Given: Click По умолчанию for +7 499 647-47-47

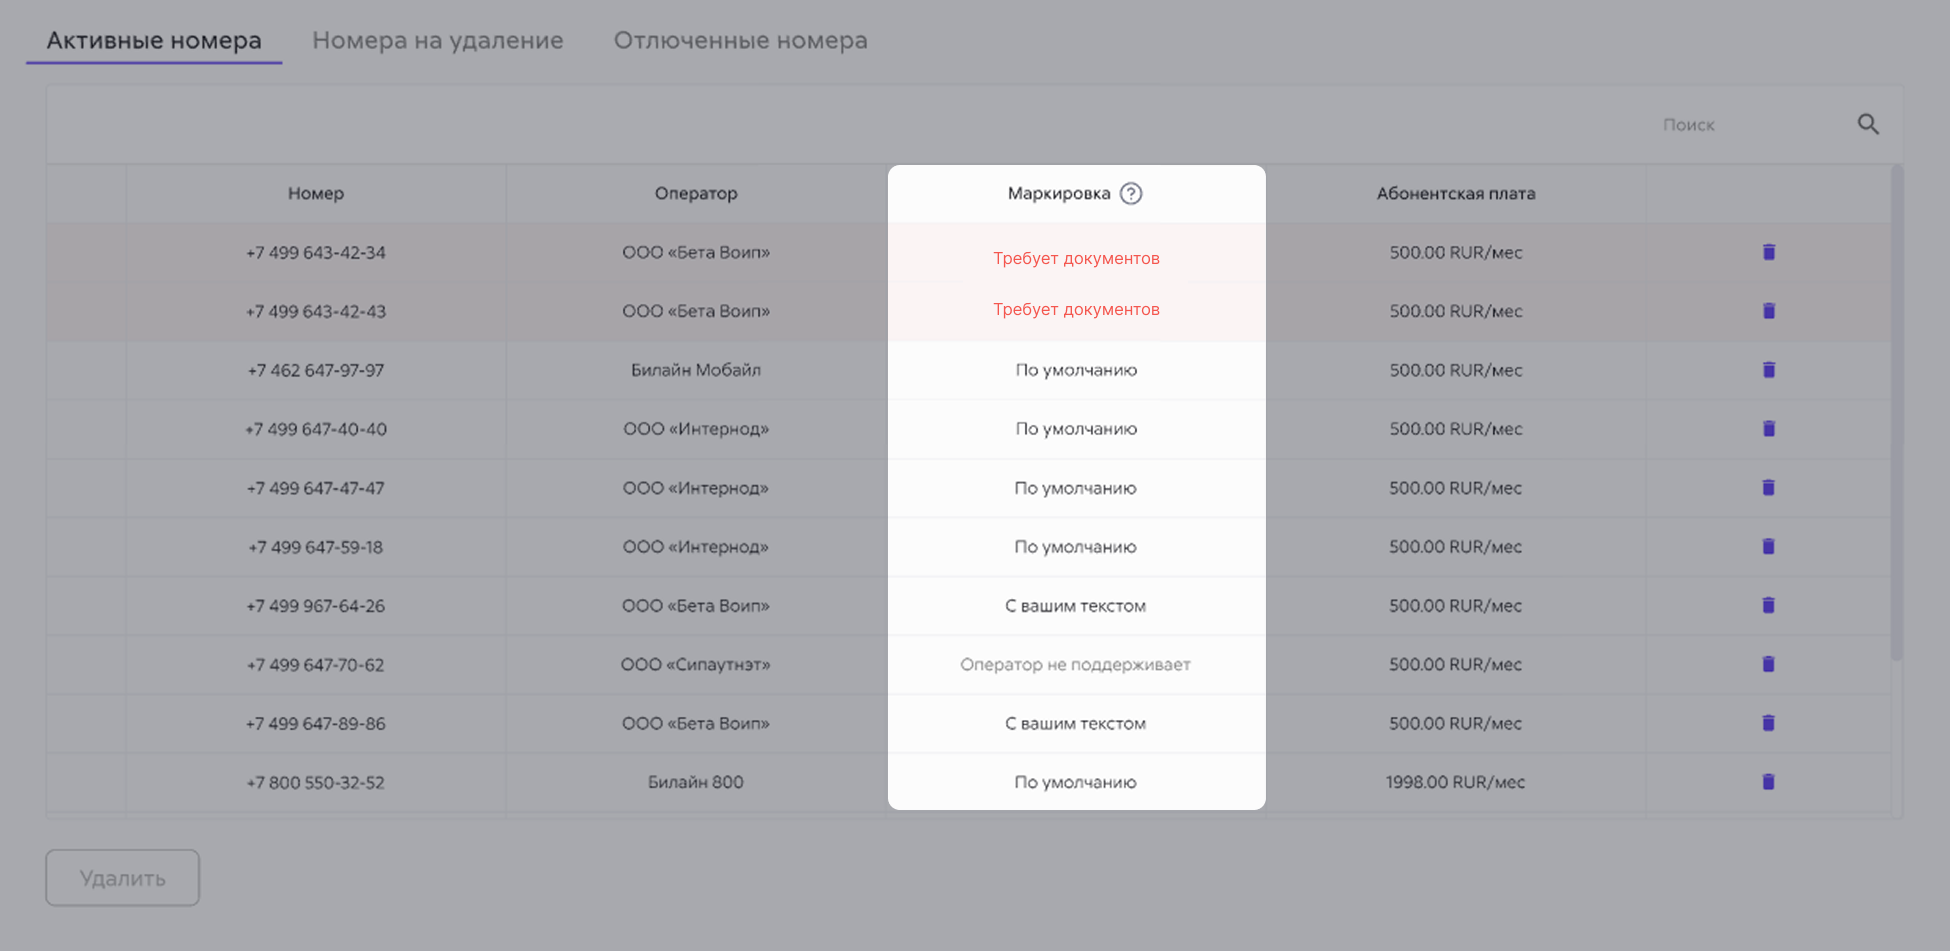Looking at the screenshot, I should pos(1076,488).
